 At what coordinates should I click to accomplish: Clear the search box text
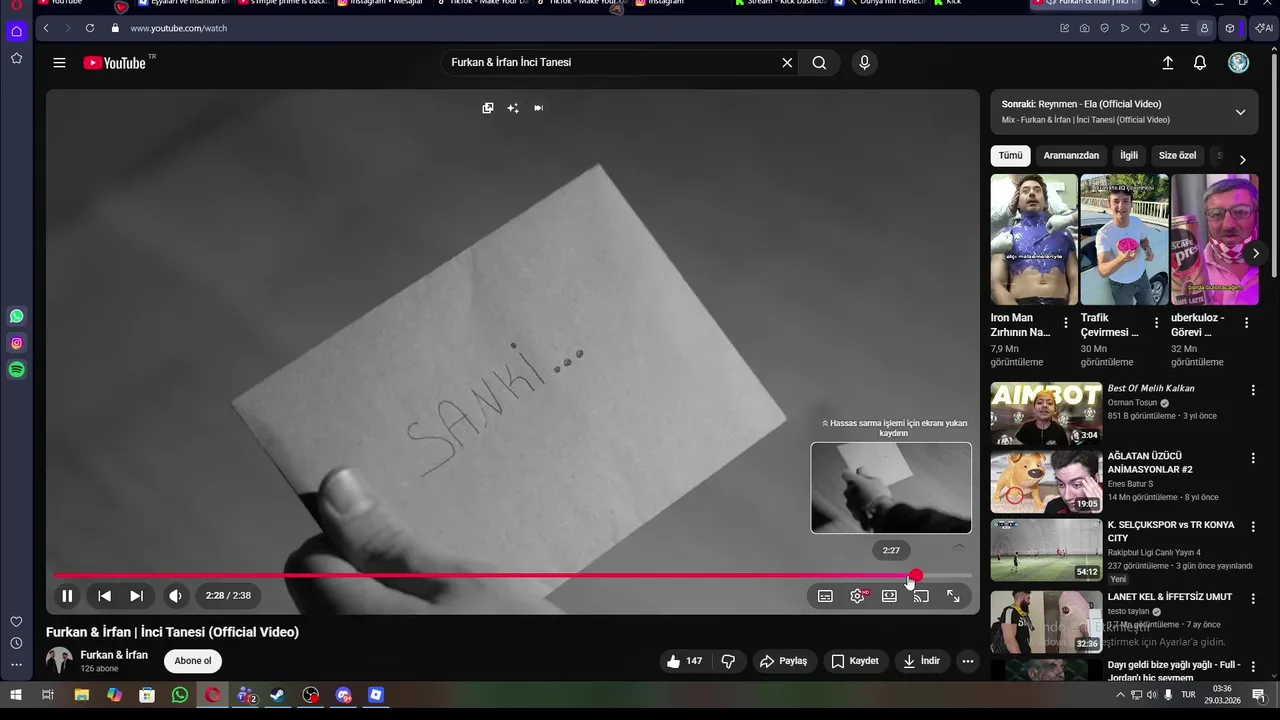click(787, 63)
